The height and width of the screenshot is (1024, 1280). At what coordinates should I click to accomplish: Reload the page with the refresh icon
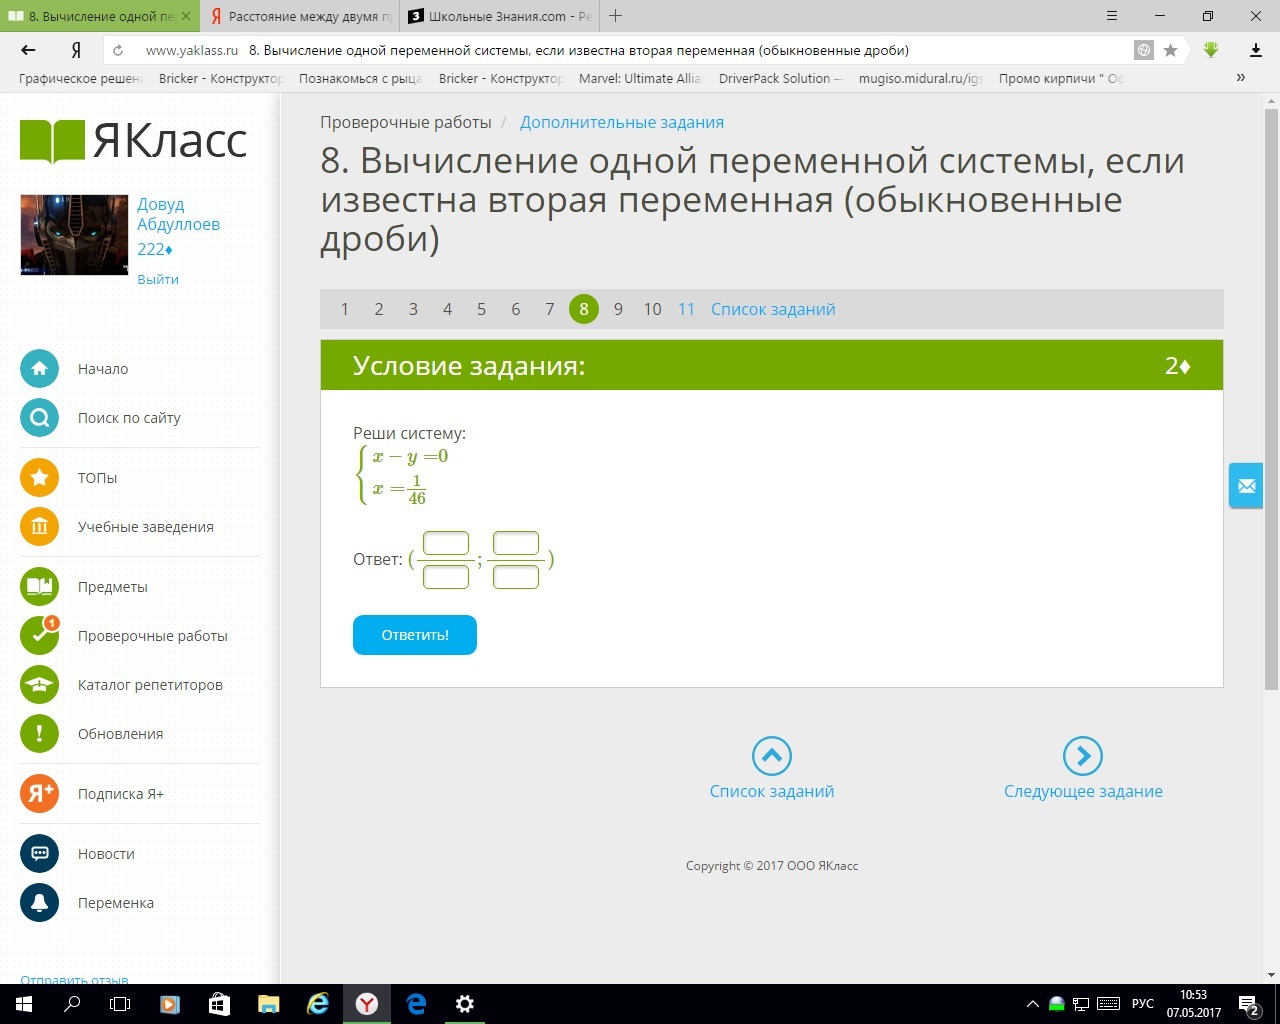118,50
